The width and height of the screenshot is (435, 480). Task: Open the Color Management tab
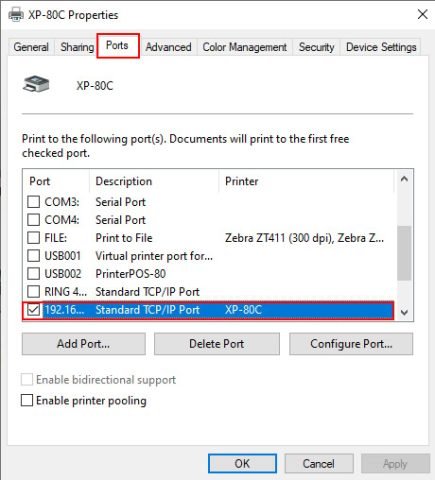point(245,47)
